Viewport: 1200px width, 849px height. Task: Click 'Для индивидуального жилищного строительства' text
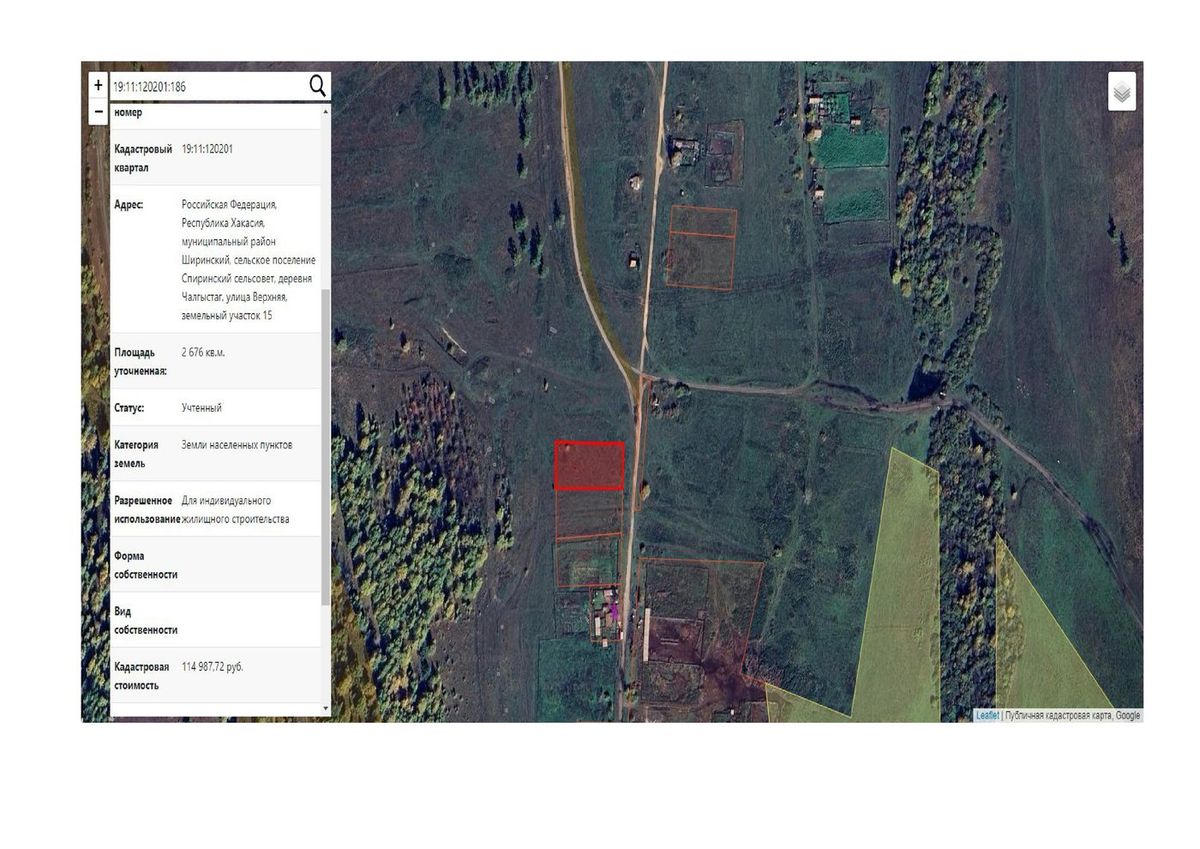[x=235, y=510]
